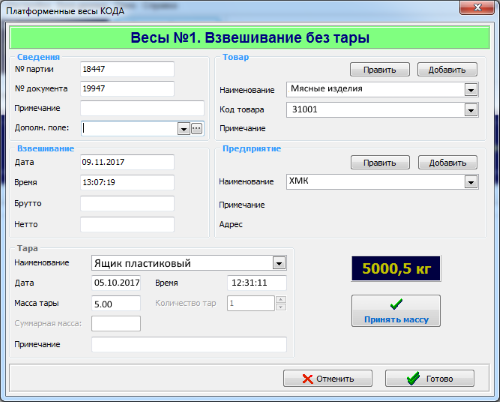Focus the № партии field '18447'
500x402 pixels.
coord(127,69)
